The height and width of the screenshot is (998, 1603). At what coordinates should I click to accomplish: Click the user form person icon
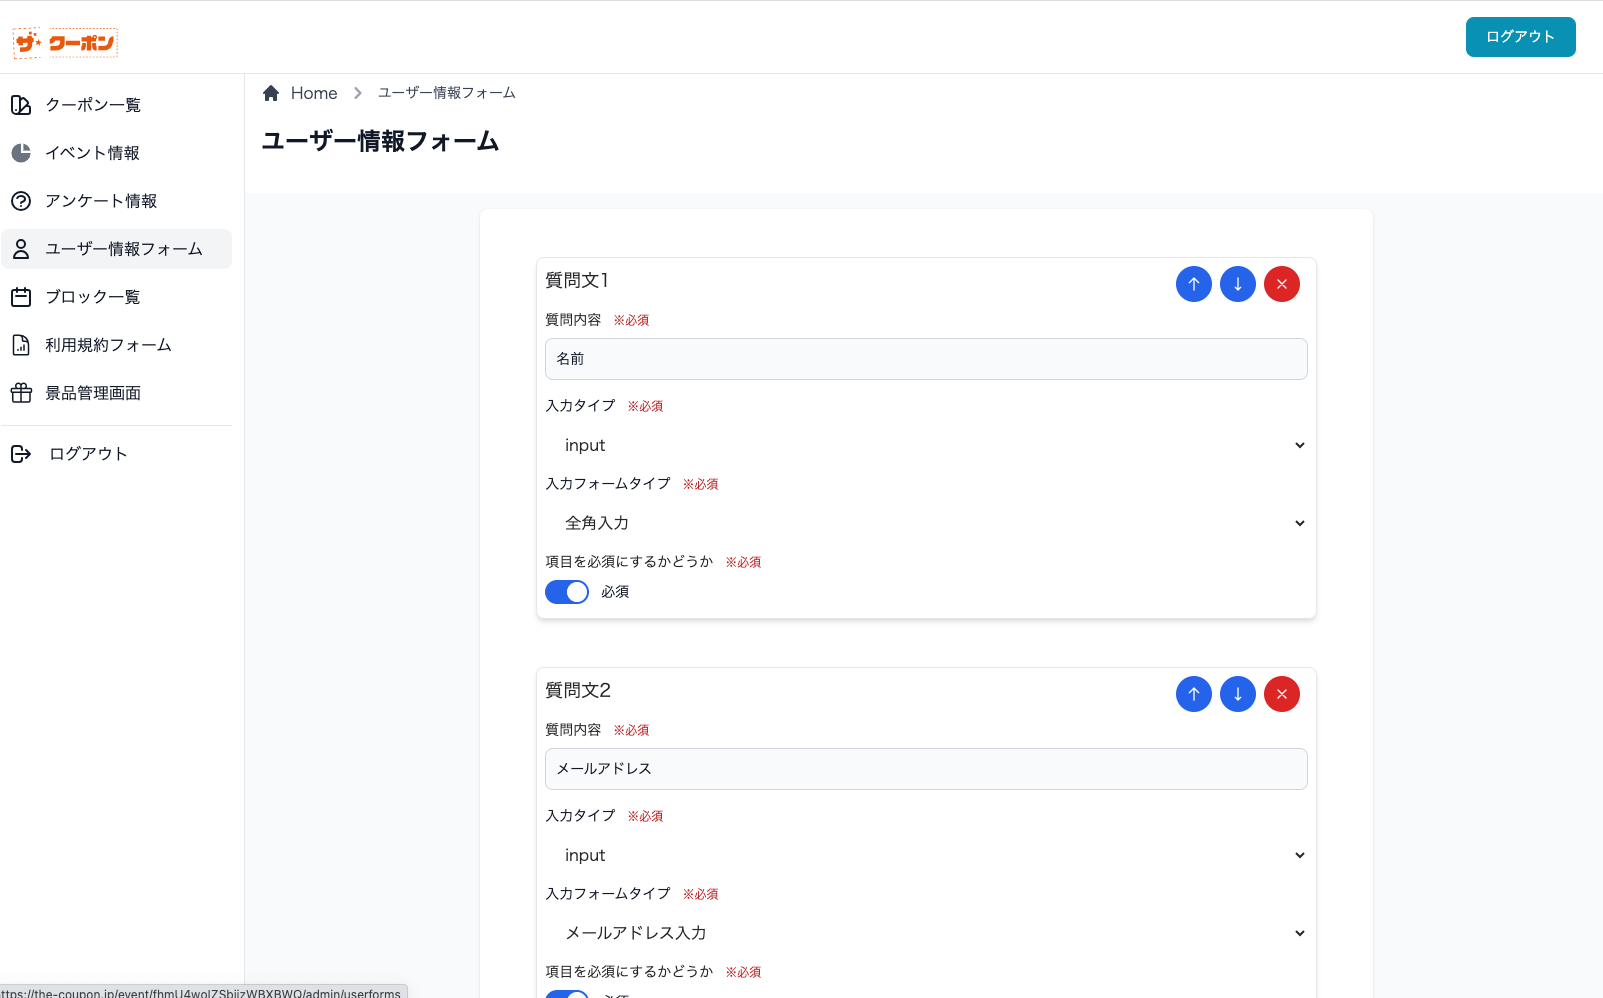pyautogui.click(x=21, y=249)
